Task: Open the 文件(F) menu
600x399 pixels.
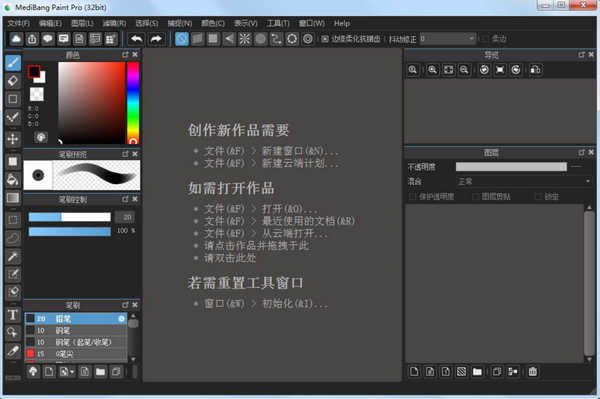Action: point(19,23)
